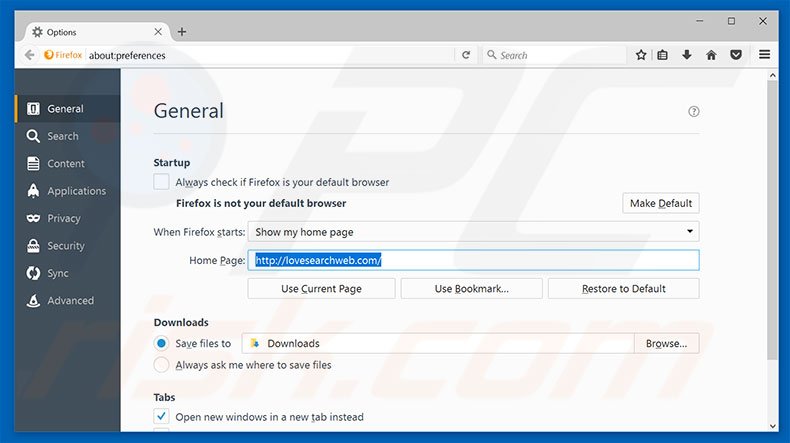
Task: Reload page with the refresh icon
Action: 466,55
